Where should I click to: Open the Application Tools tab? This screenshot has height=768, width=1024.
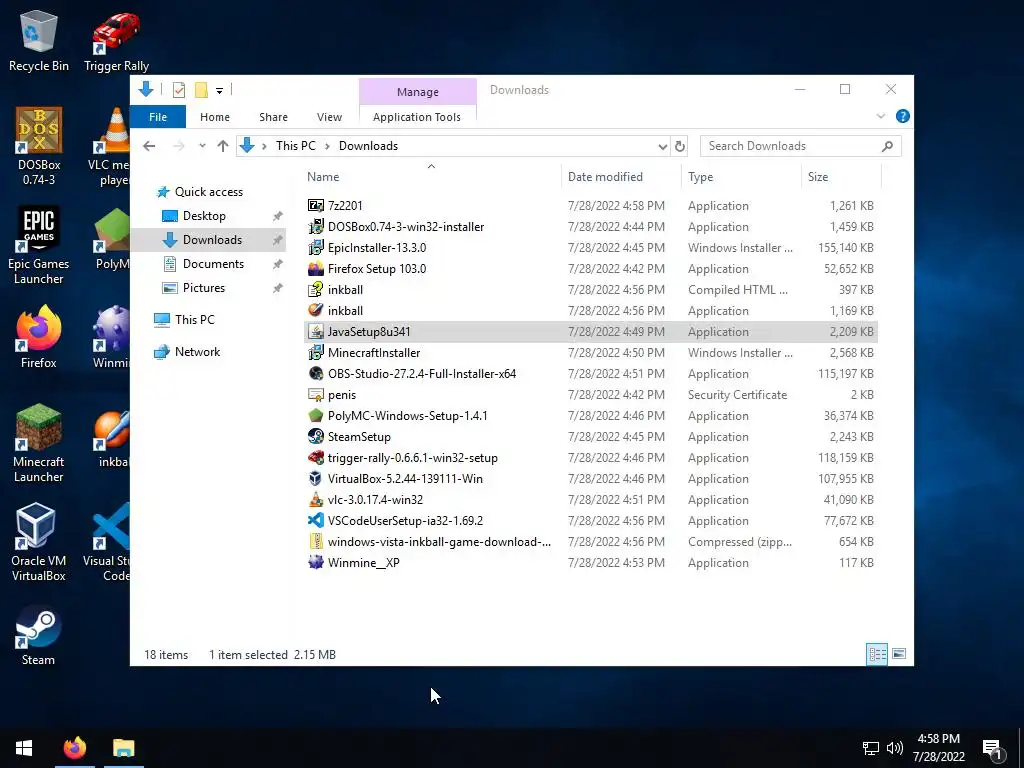point(417,117)
